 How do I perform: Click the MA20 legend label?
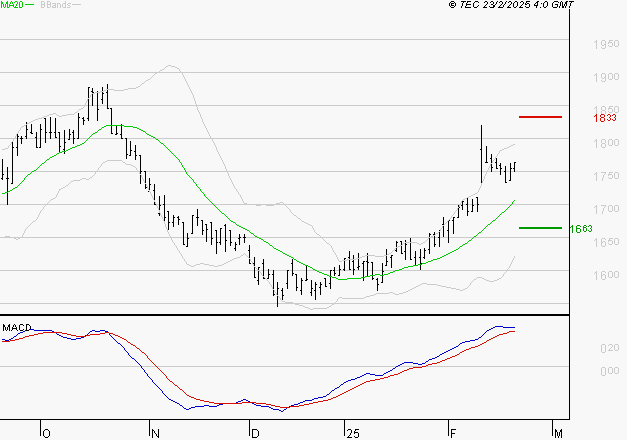tap(12, 5)
